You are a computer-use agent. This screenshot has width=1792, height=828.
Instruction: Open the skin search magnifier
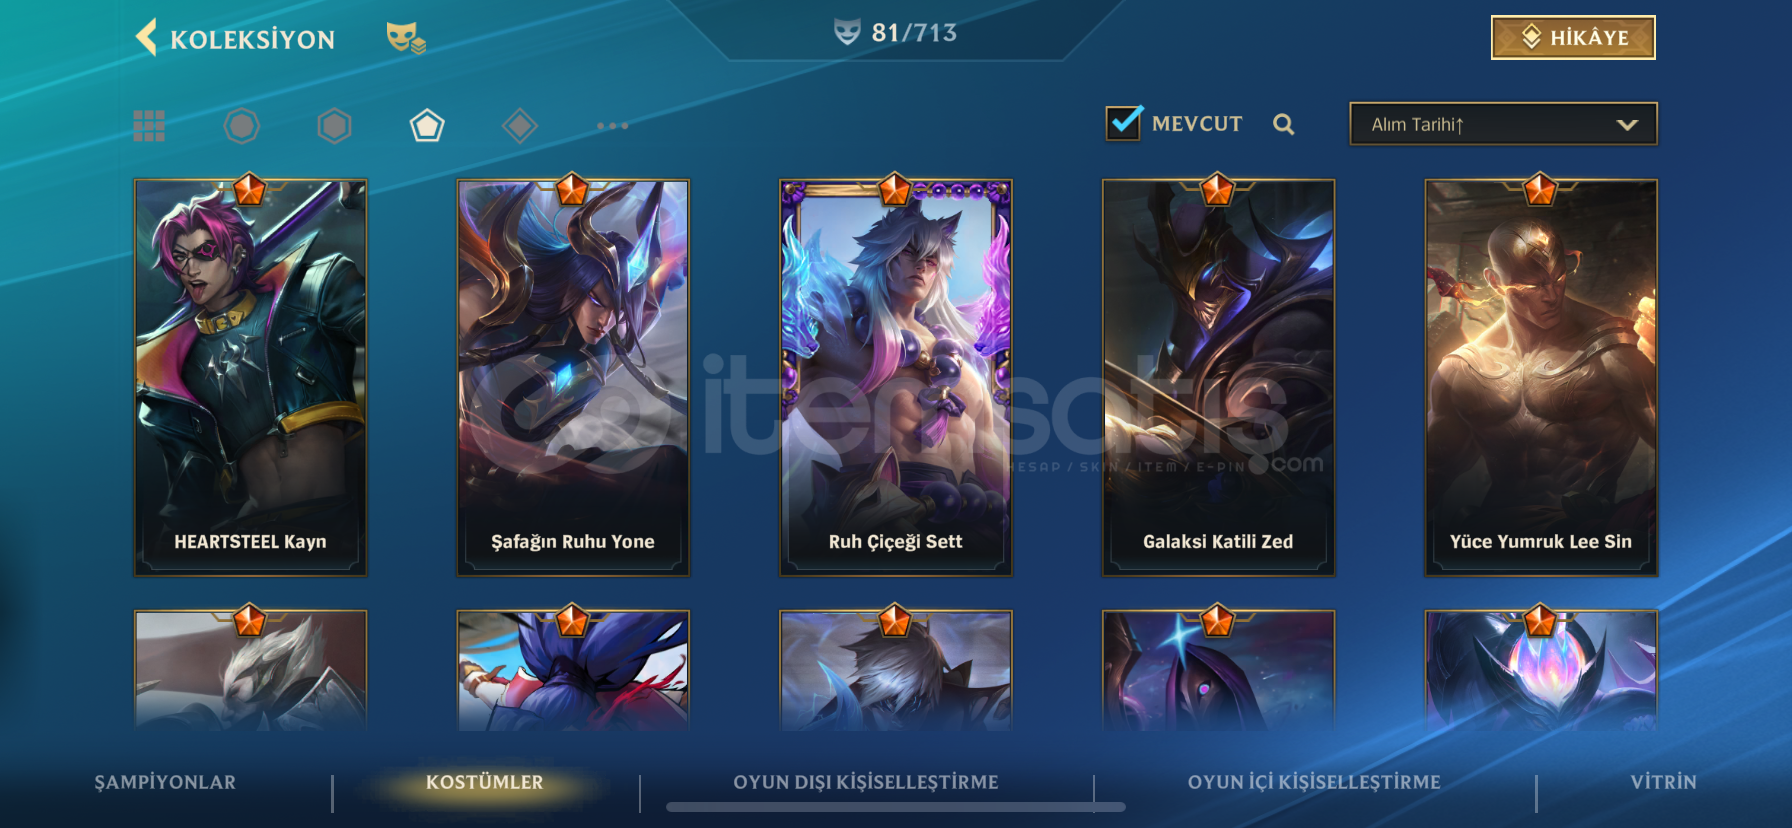pyautogui.click(x=1284, y=124)
